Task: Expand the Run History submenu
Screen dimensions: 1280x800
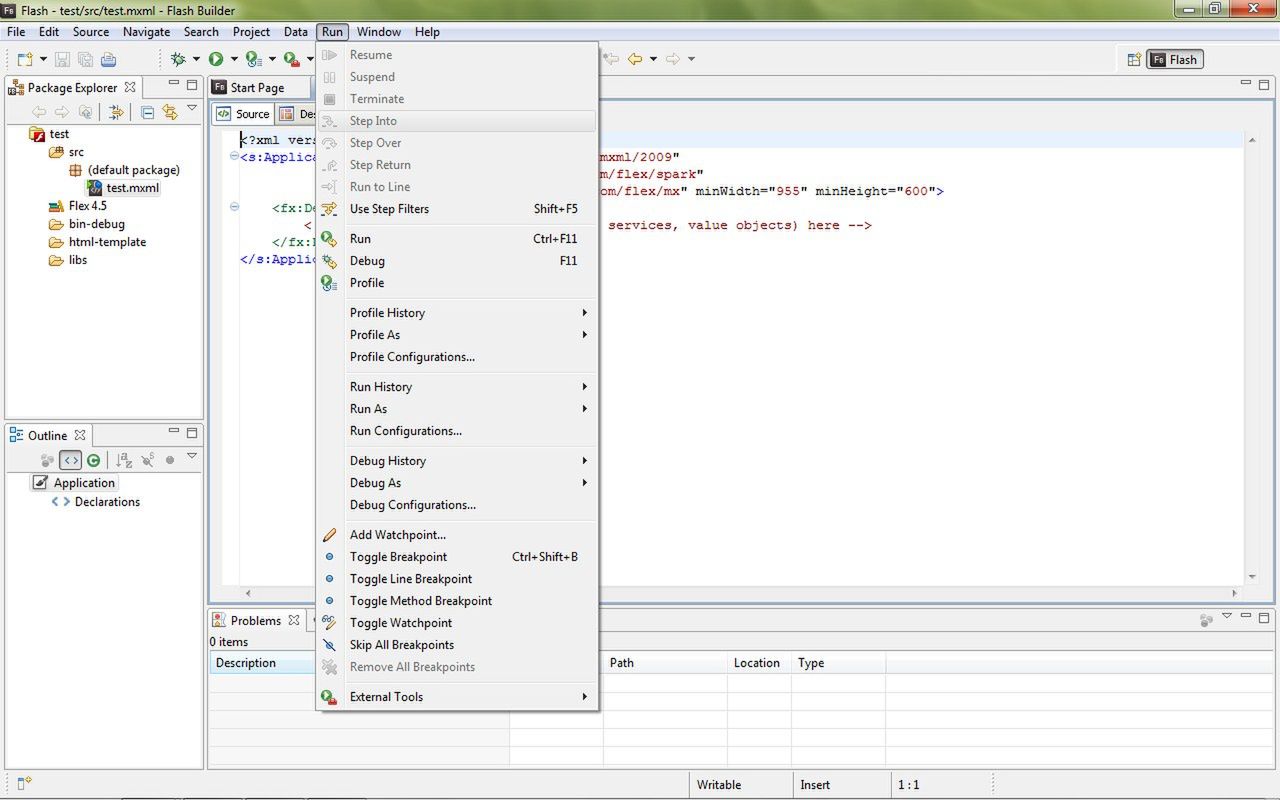Action: pyautogui.click(x=457, y=387)
